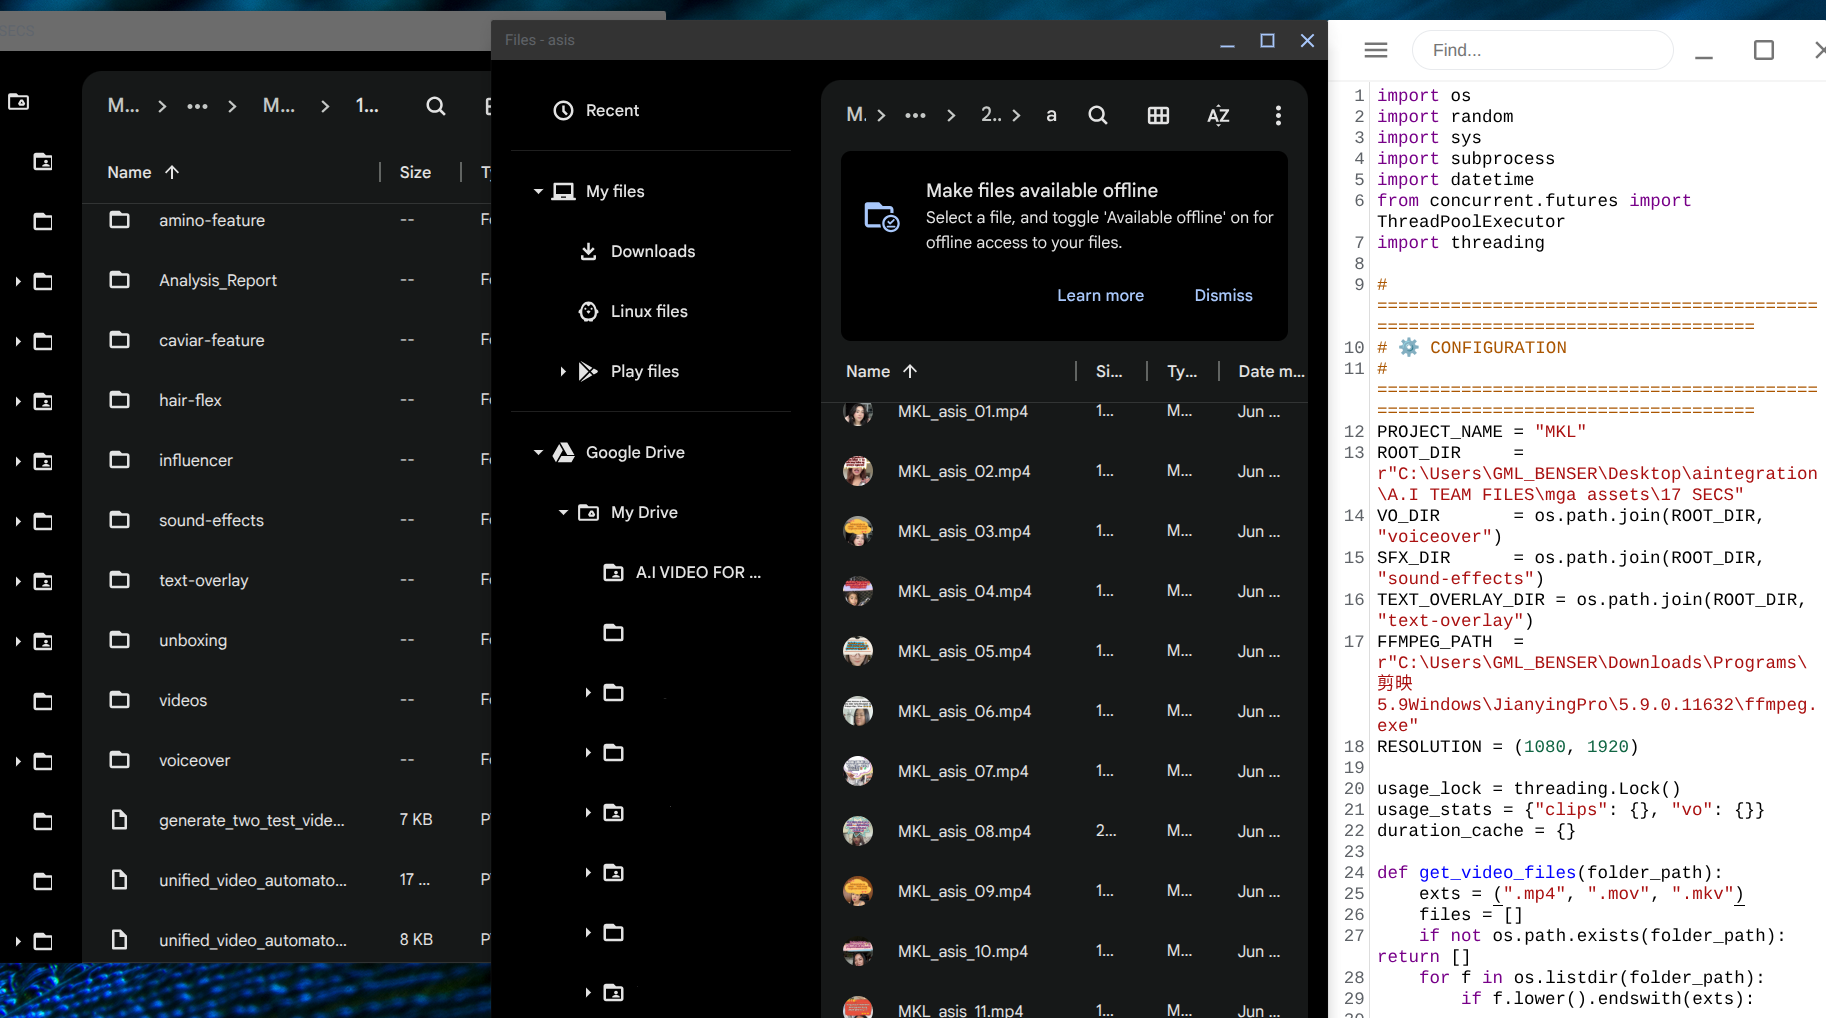Screen dimensions: 1826x1018
Task: Click the search icon in Files - asis window
Action: (x=1097, y=115)
